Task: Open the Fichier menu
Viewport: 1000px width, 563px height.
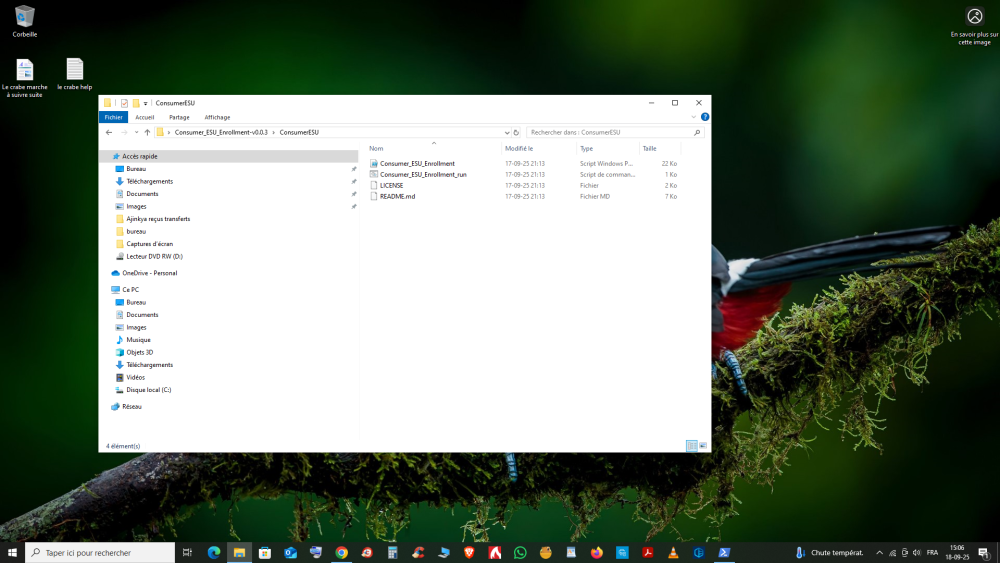Action: pos(113,117)
